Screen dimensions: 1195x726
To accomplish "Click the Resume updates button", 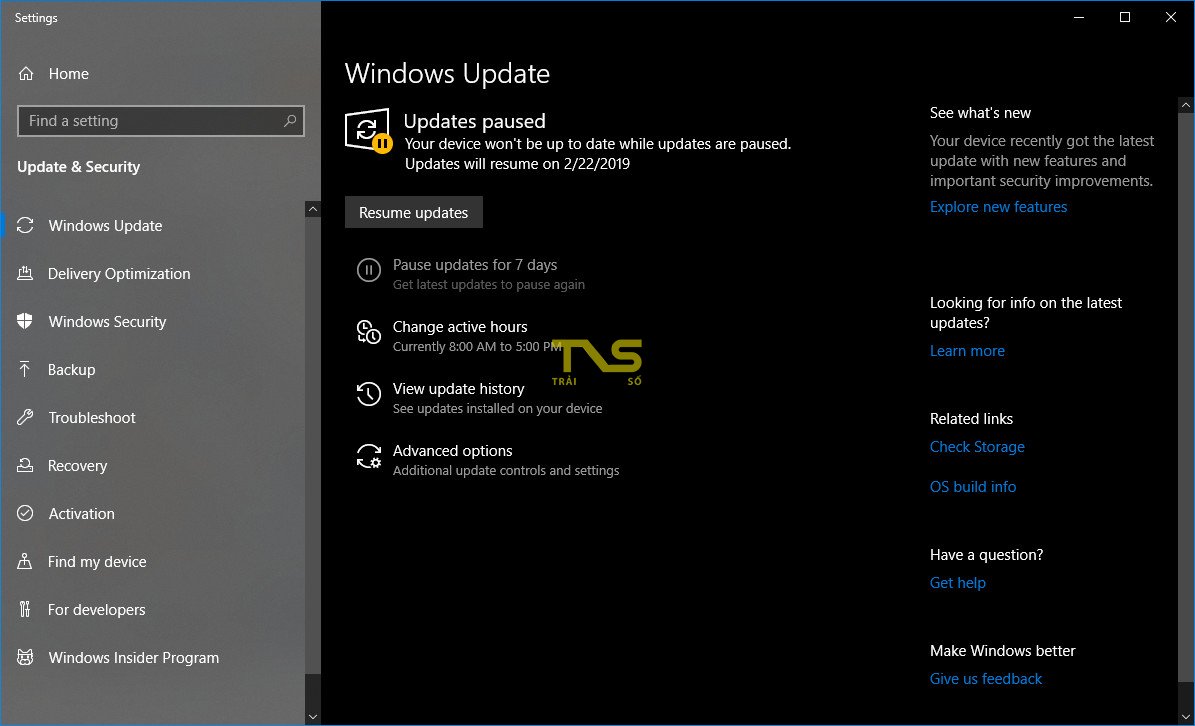I will 414,213.
